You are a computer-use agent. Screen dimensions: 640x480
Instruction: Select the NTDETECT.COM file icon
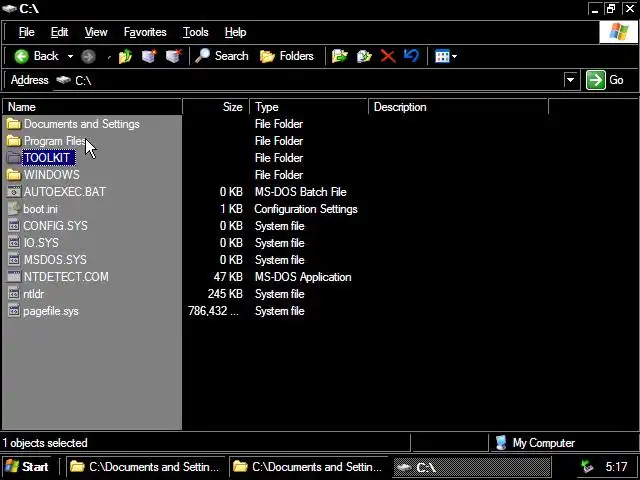coord(14,277)
